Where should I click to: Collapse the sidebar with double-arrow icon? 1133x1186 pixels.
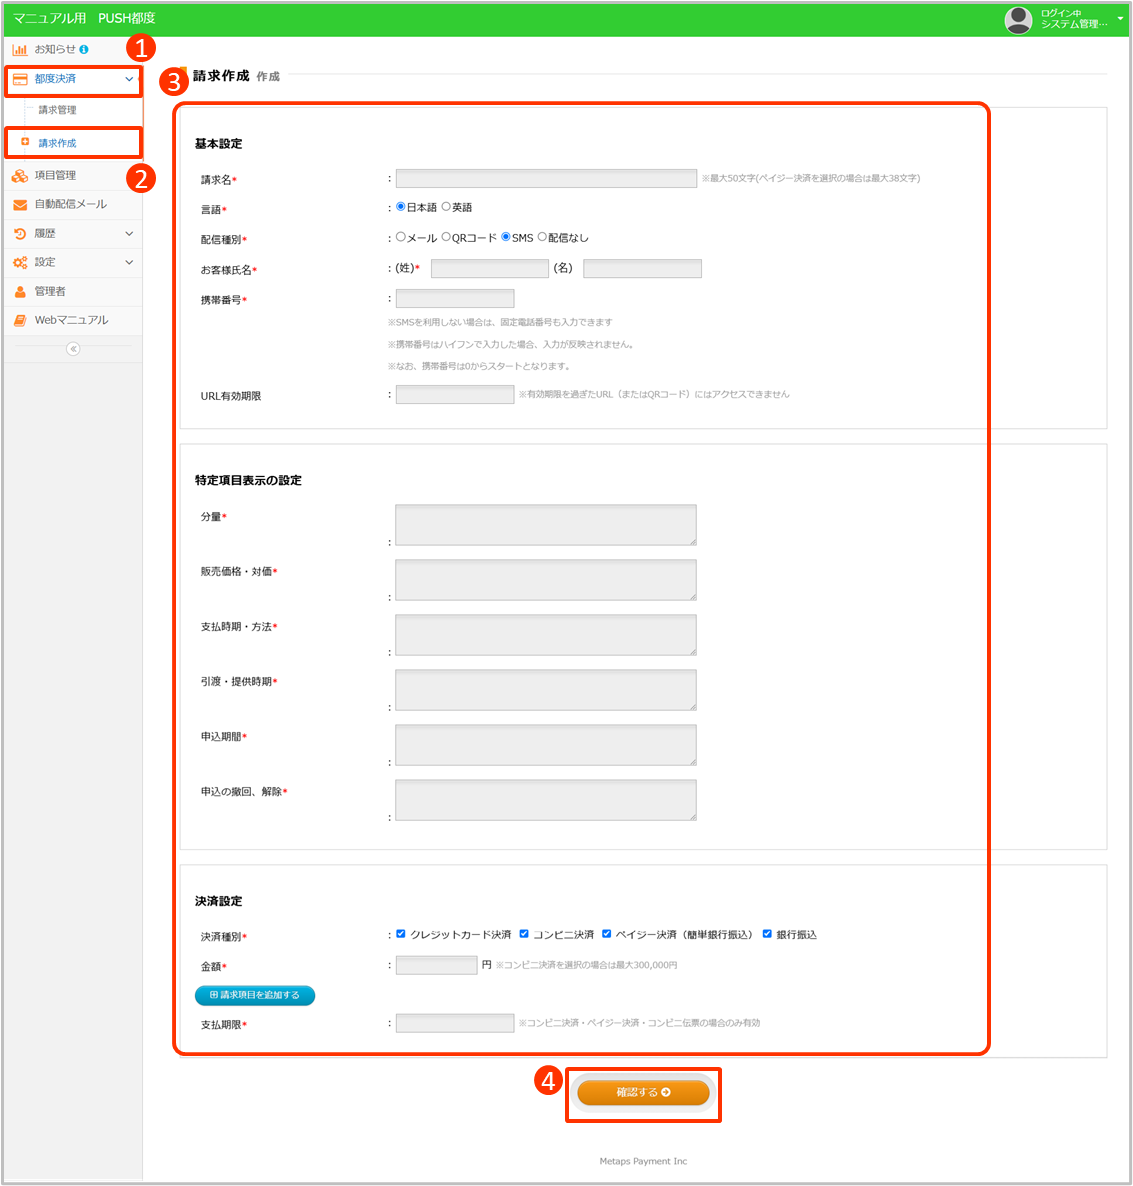[73, 349]
